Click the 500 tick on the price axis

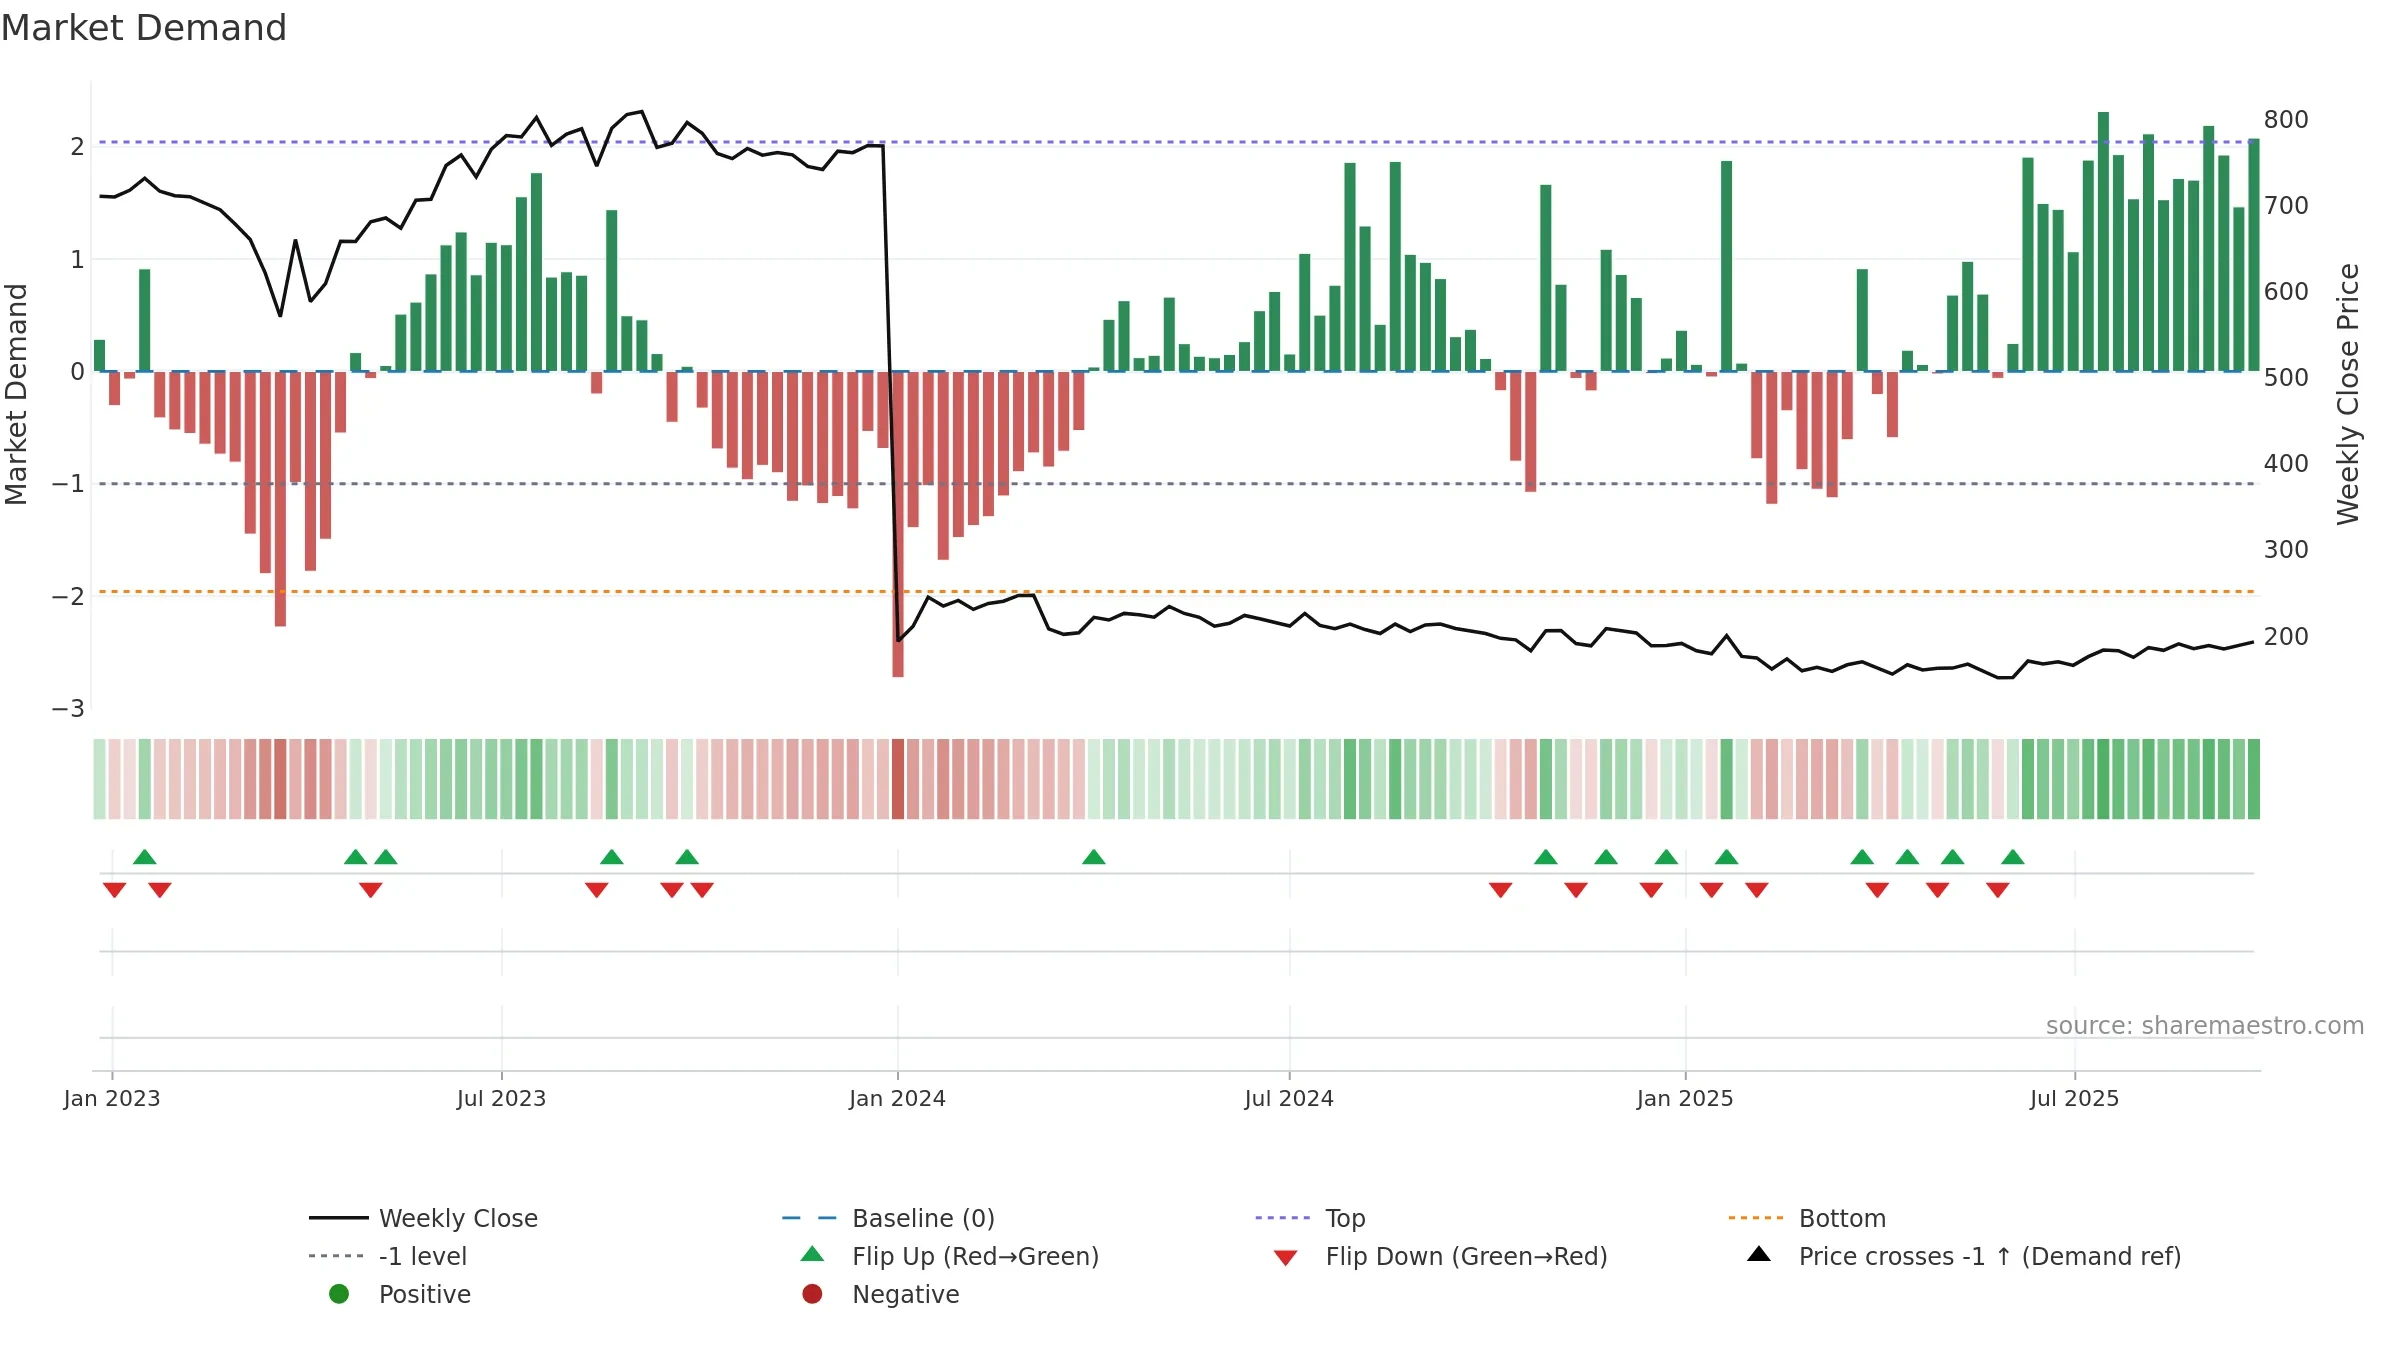click(2286, 378)
